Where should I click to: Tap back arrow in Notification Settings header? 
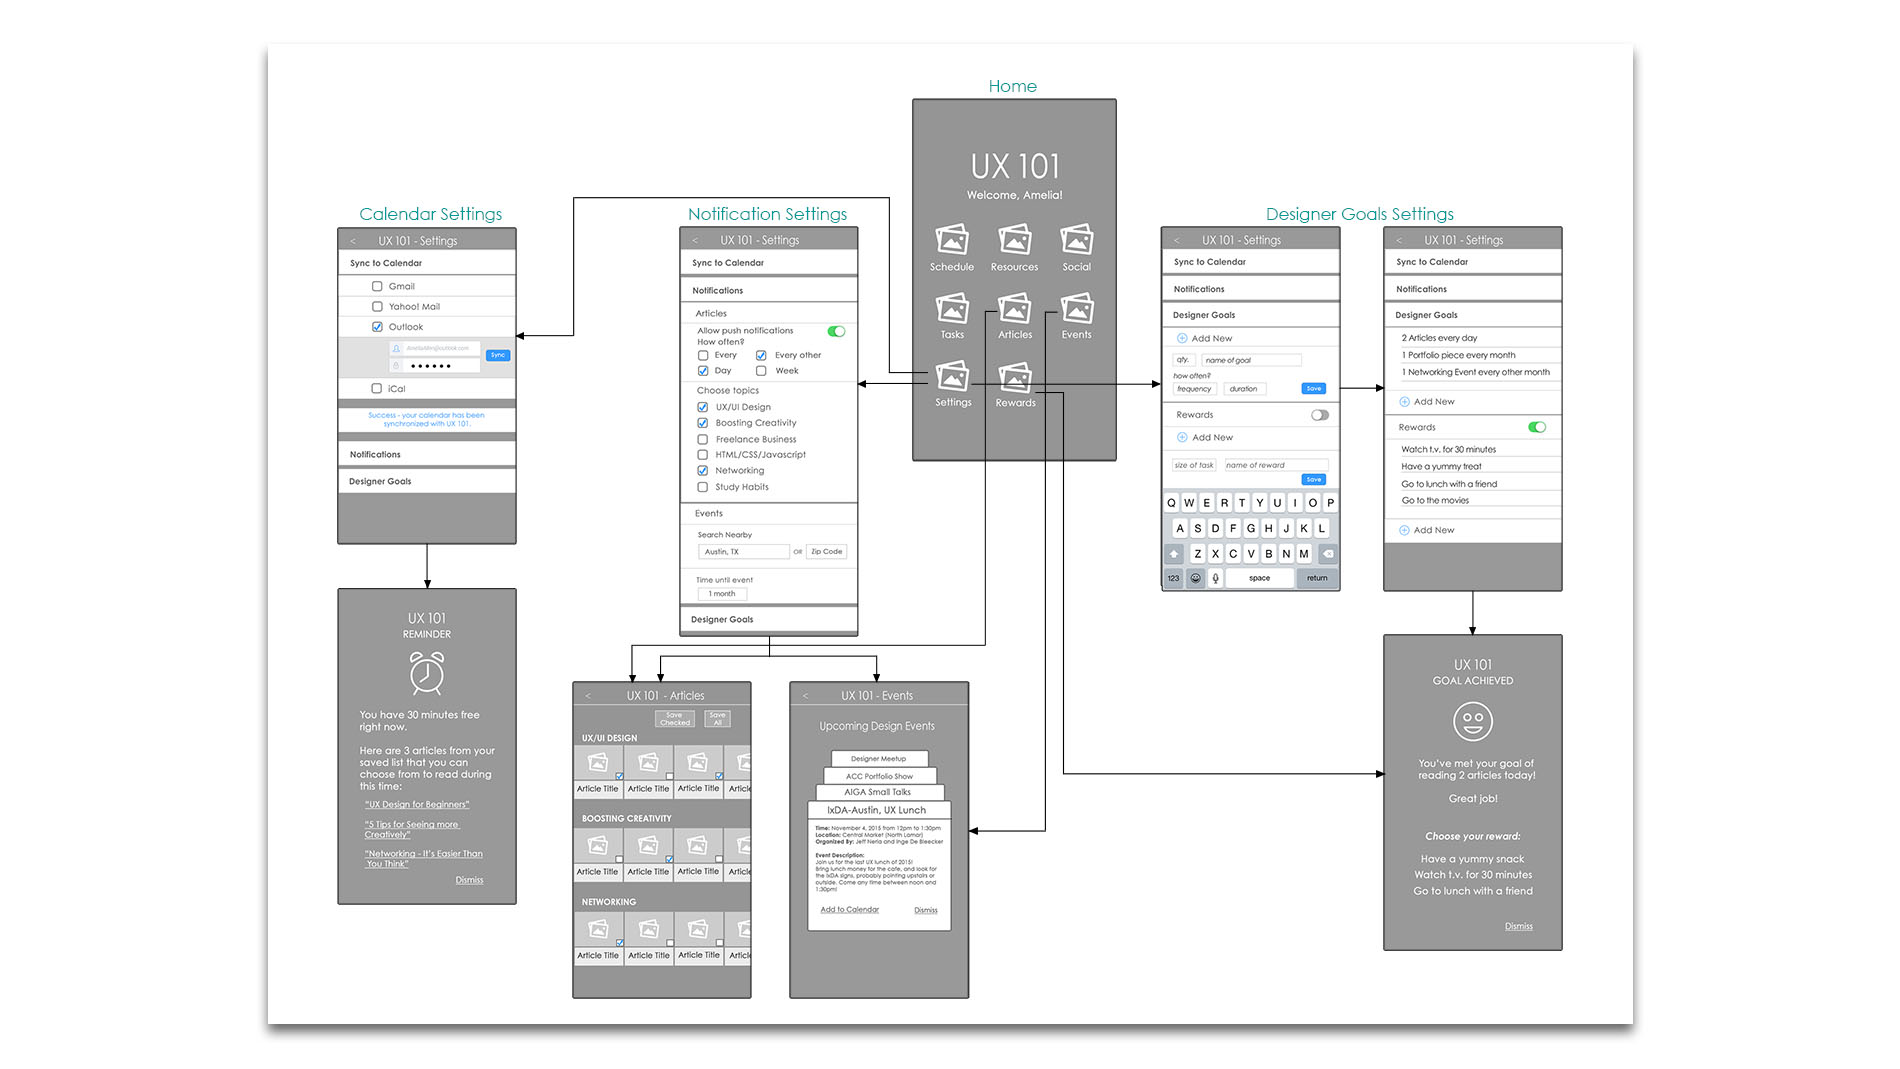coord(695,240)
